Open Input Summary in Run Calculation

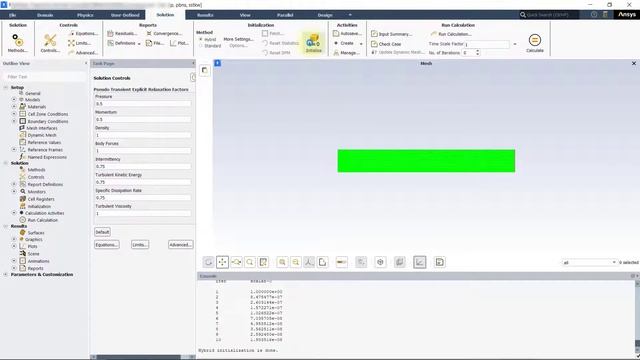click(x=391, y=34)
